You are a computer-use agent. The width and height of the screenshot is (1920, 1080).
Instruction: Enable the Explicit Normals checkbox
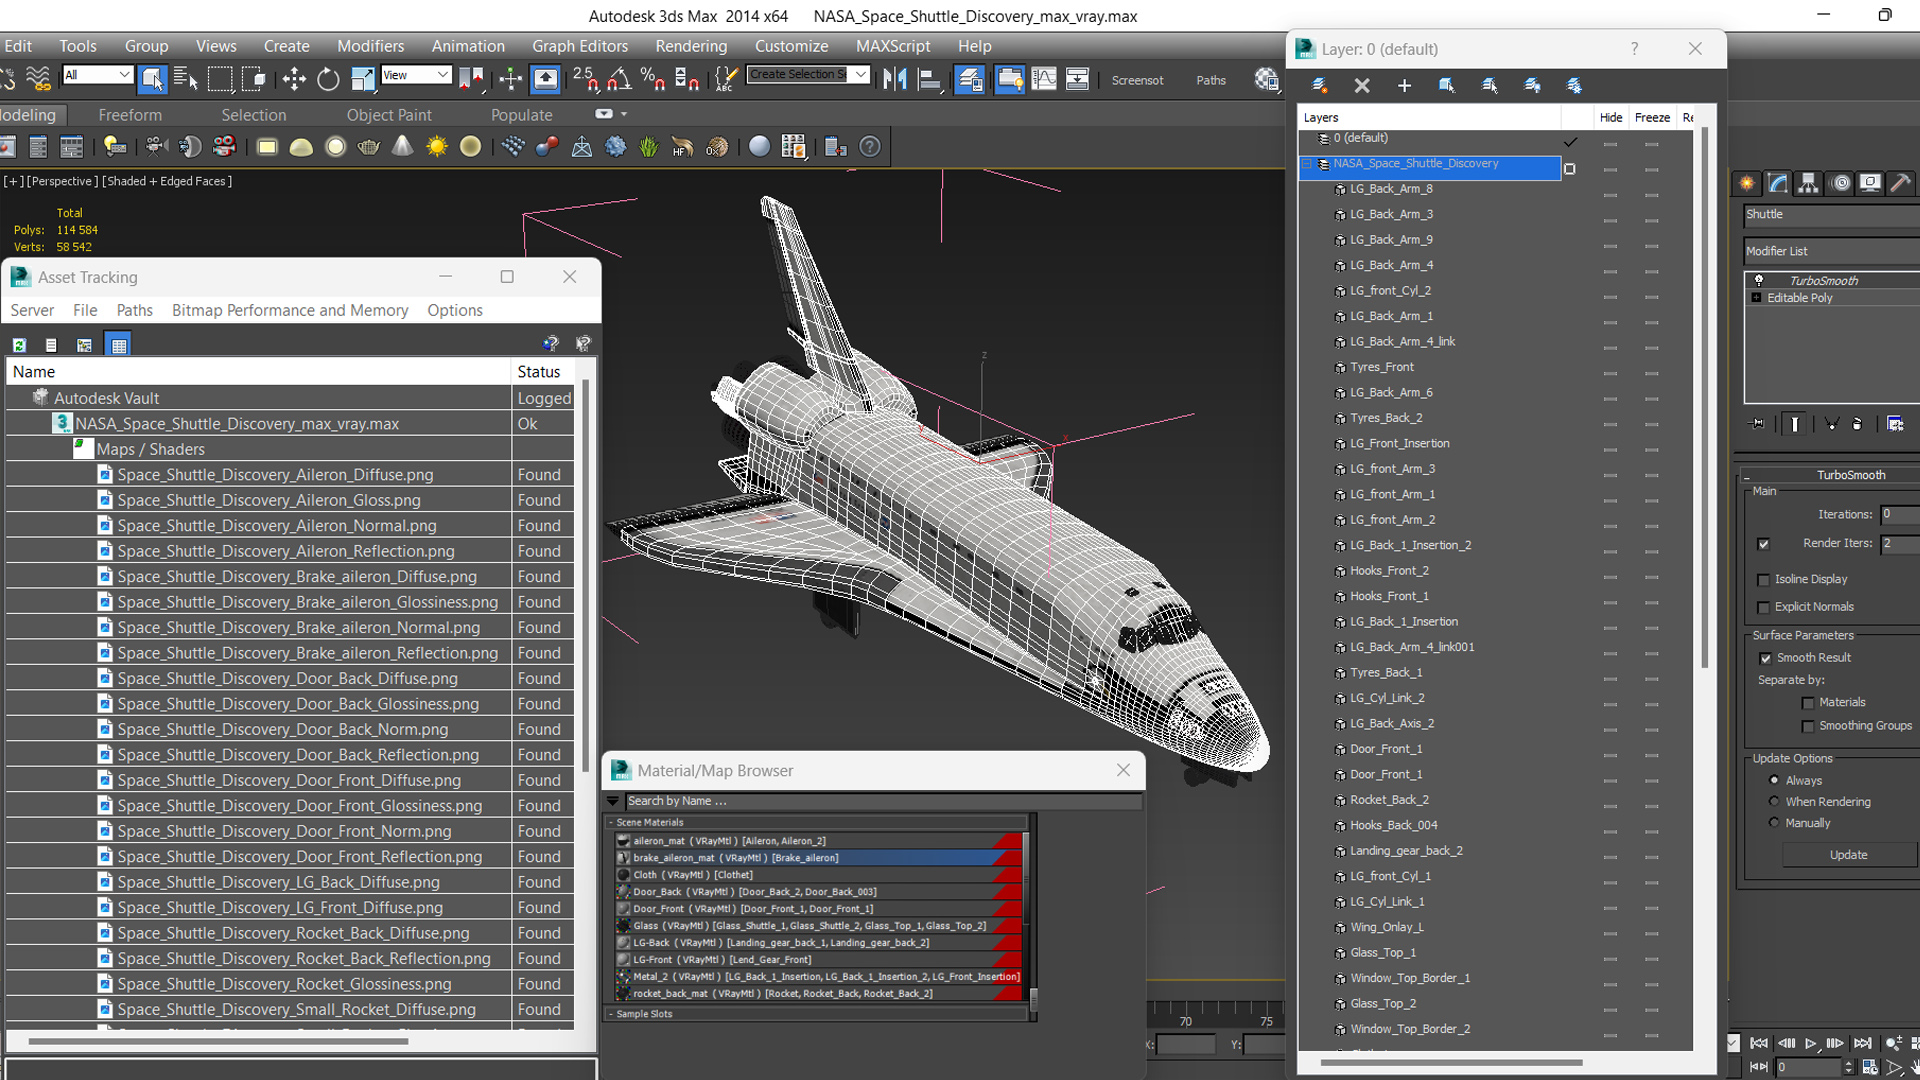[1763, 608]
